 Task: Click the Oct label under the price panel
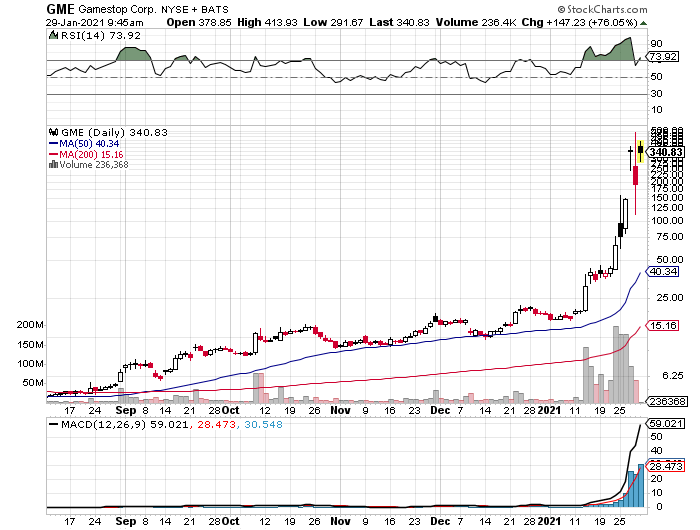(x=230, y=410)
